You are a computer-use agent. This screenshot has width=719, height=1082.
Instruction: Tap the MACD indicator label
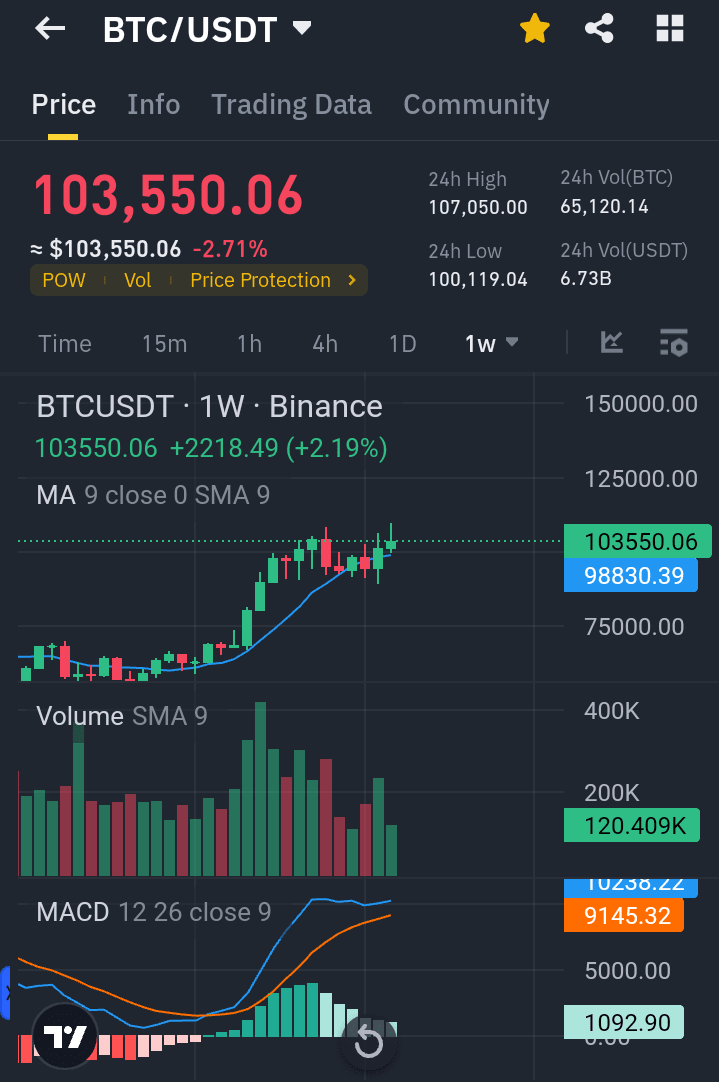[x=72, y=912]
